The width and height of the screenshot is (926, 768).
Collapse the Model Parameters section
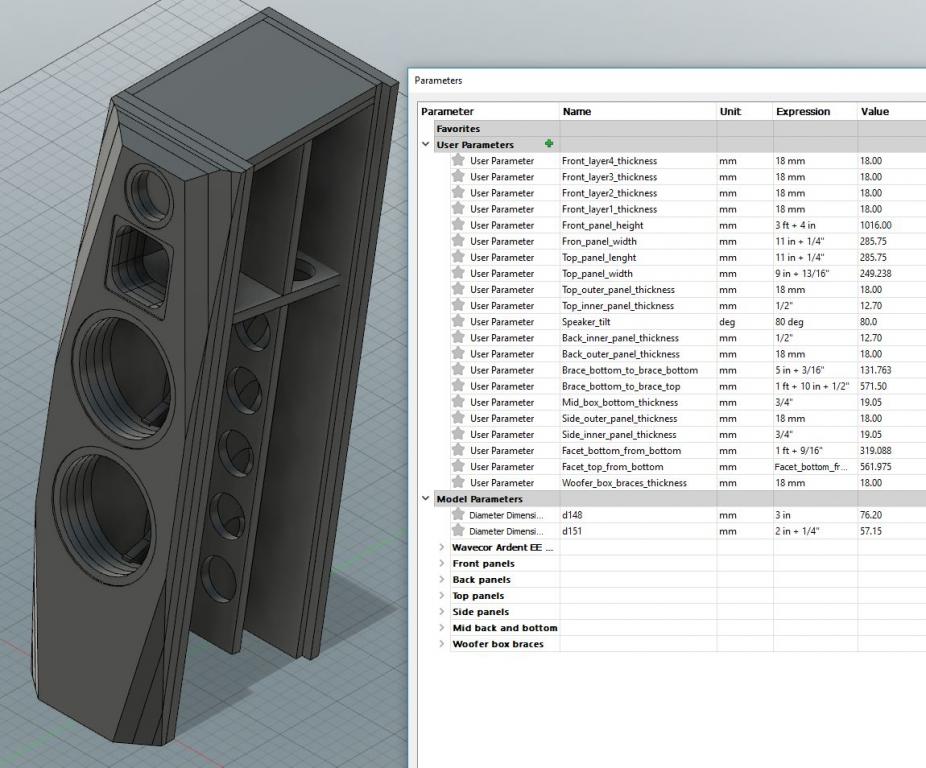(x=426, y=499)
